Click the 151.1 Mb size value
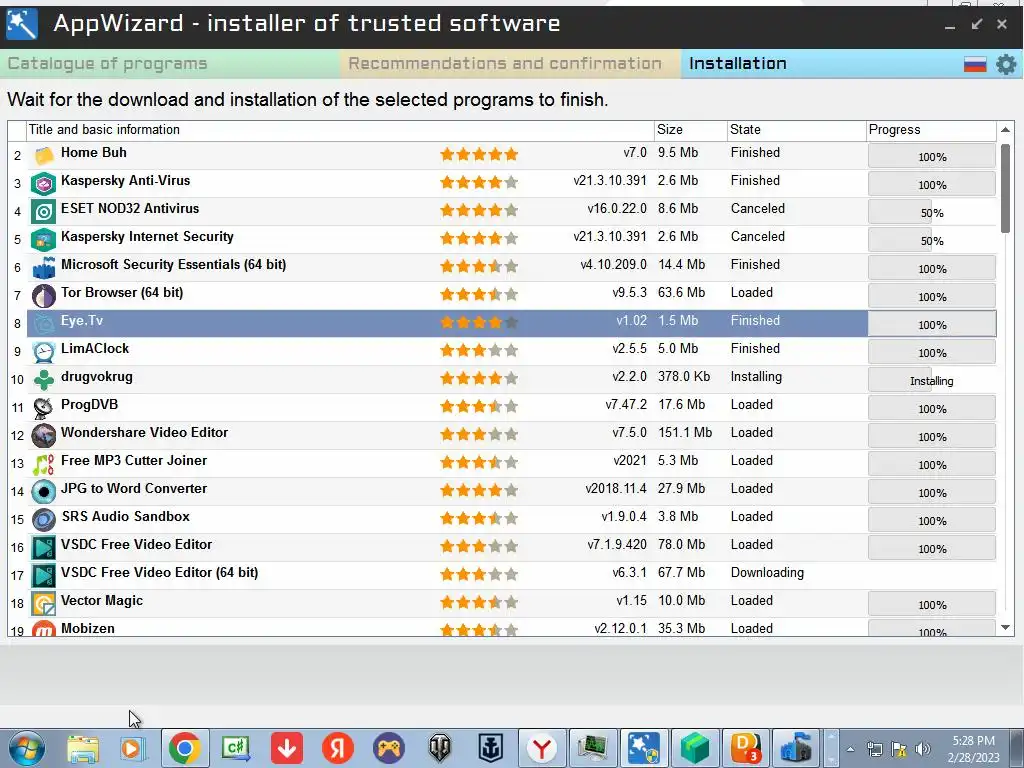This screenshot has width=1024, height=768. pos(685,433)
